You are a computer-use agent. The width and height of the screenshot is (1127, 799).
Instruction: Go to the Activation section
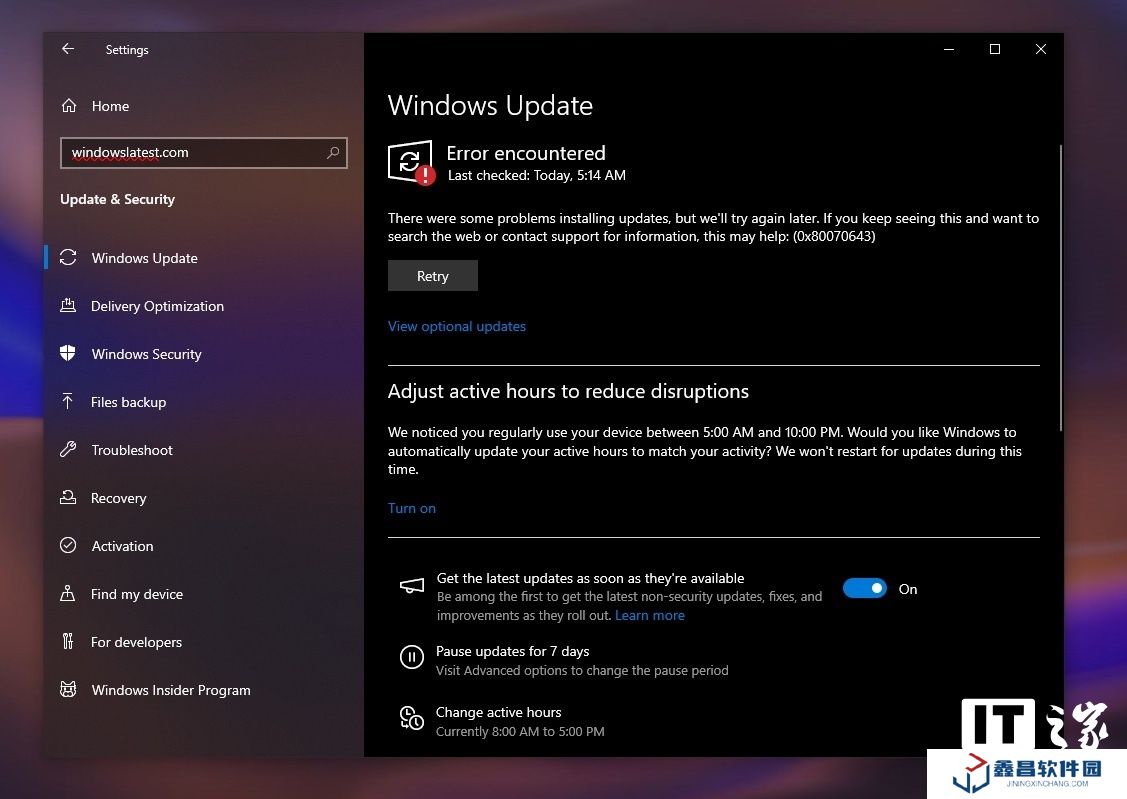[x=122, y=546]
